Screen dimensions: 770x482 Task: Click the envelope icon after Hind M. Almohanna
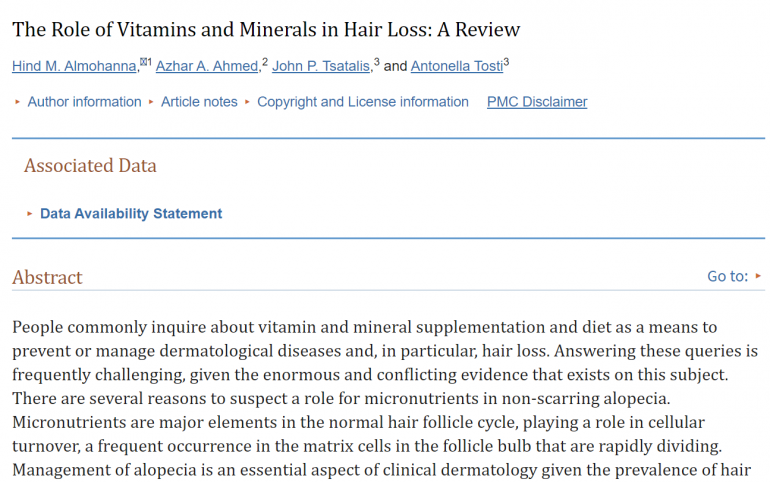[x=143, y=61]
